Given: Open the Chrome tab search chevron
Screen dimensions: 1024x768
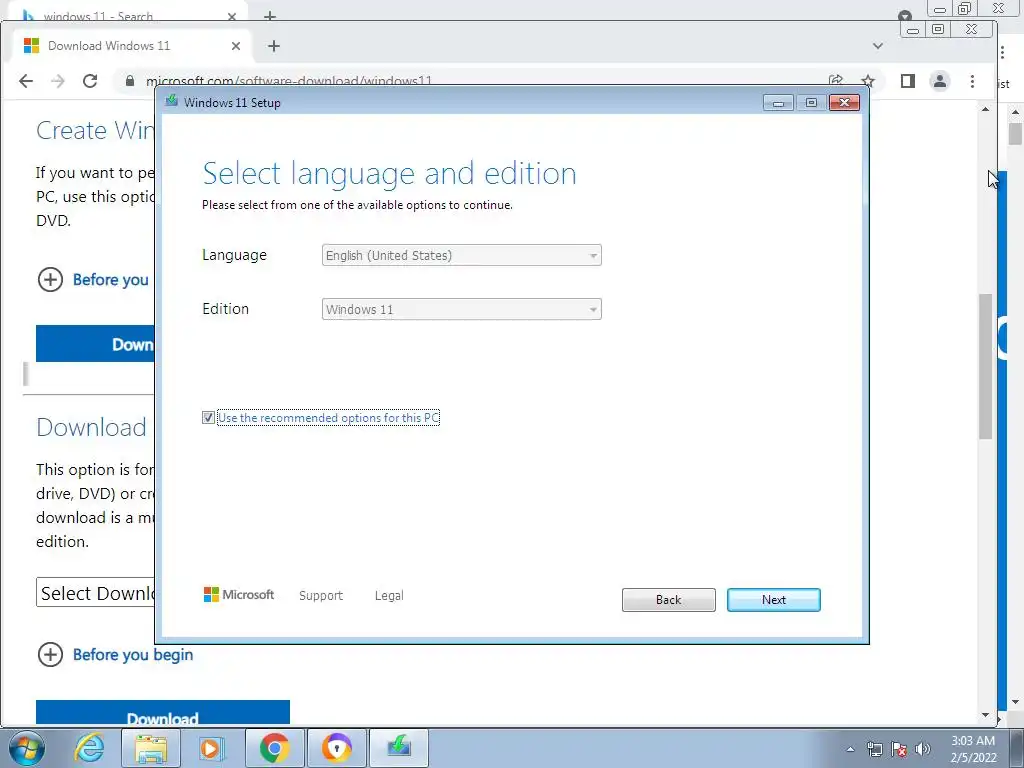Looking at the screenshot, I should 878,46.
